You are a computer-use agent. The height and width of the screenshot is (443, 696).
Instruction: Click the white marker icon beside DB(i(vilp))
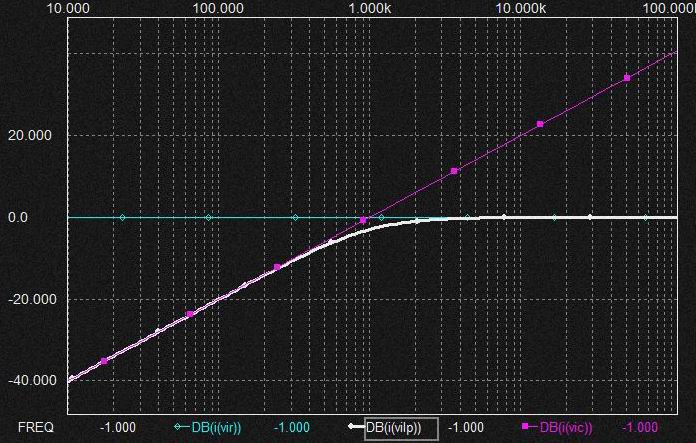(x=355, y=427)
